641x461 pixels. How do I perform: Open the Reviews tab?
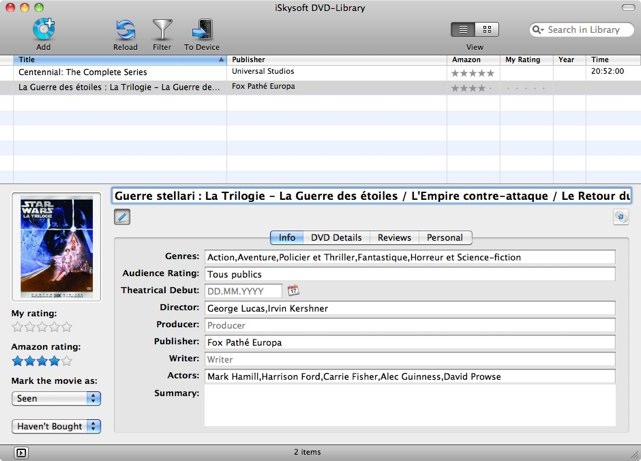tap(394, 238)
